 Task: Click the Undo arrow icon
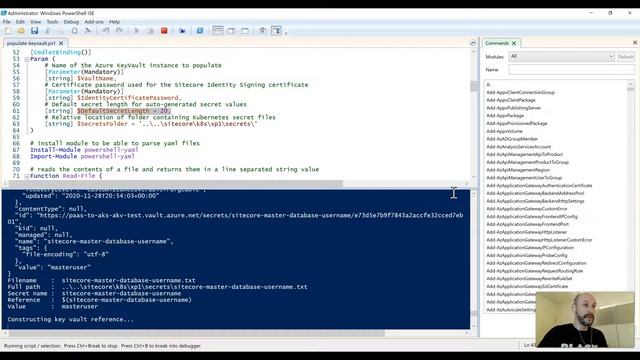tap(106, 31)
